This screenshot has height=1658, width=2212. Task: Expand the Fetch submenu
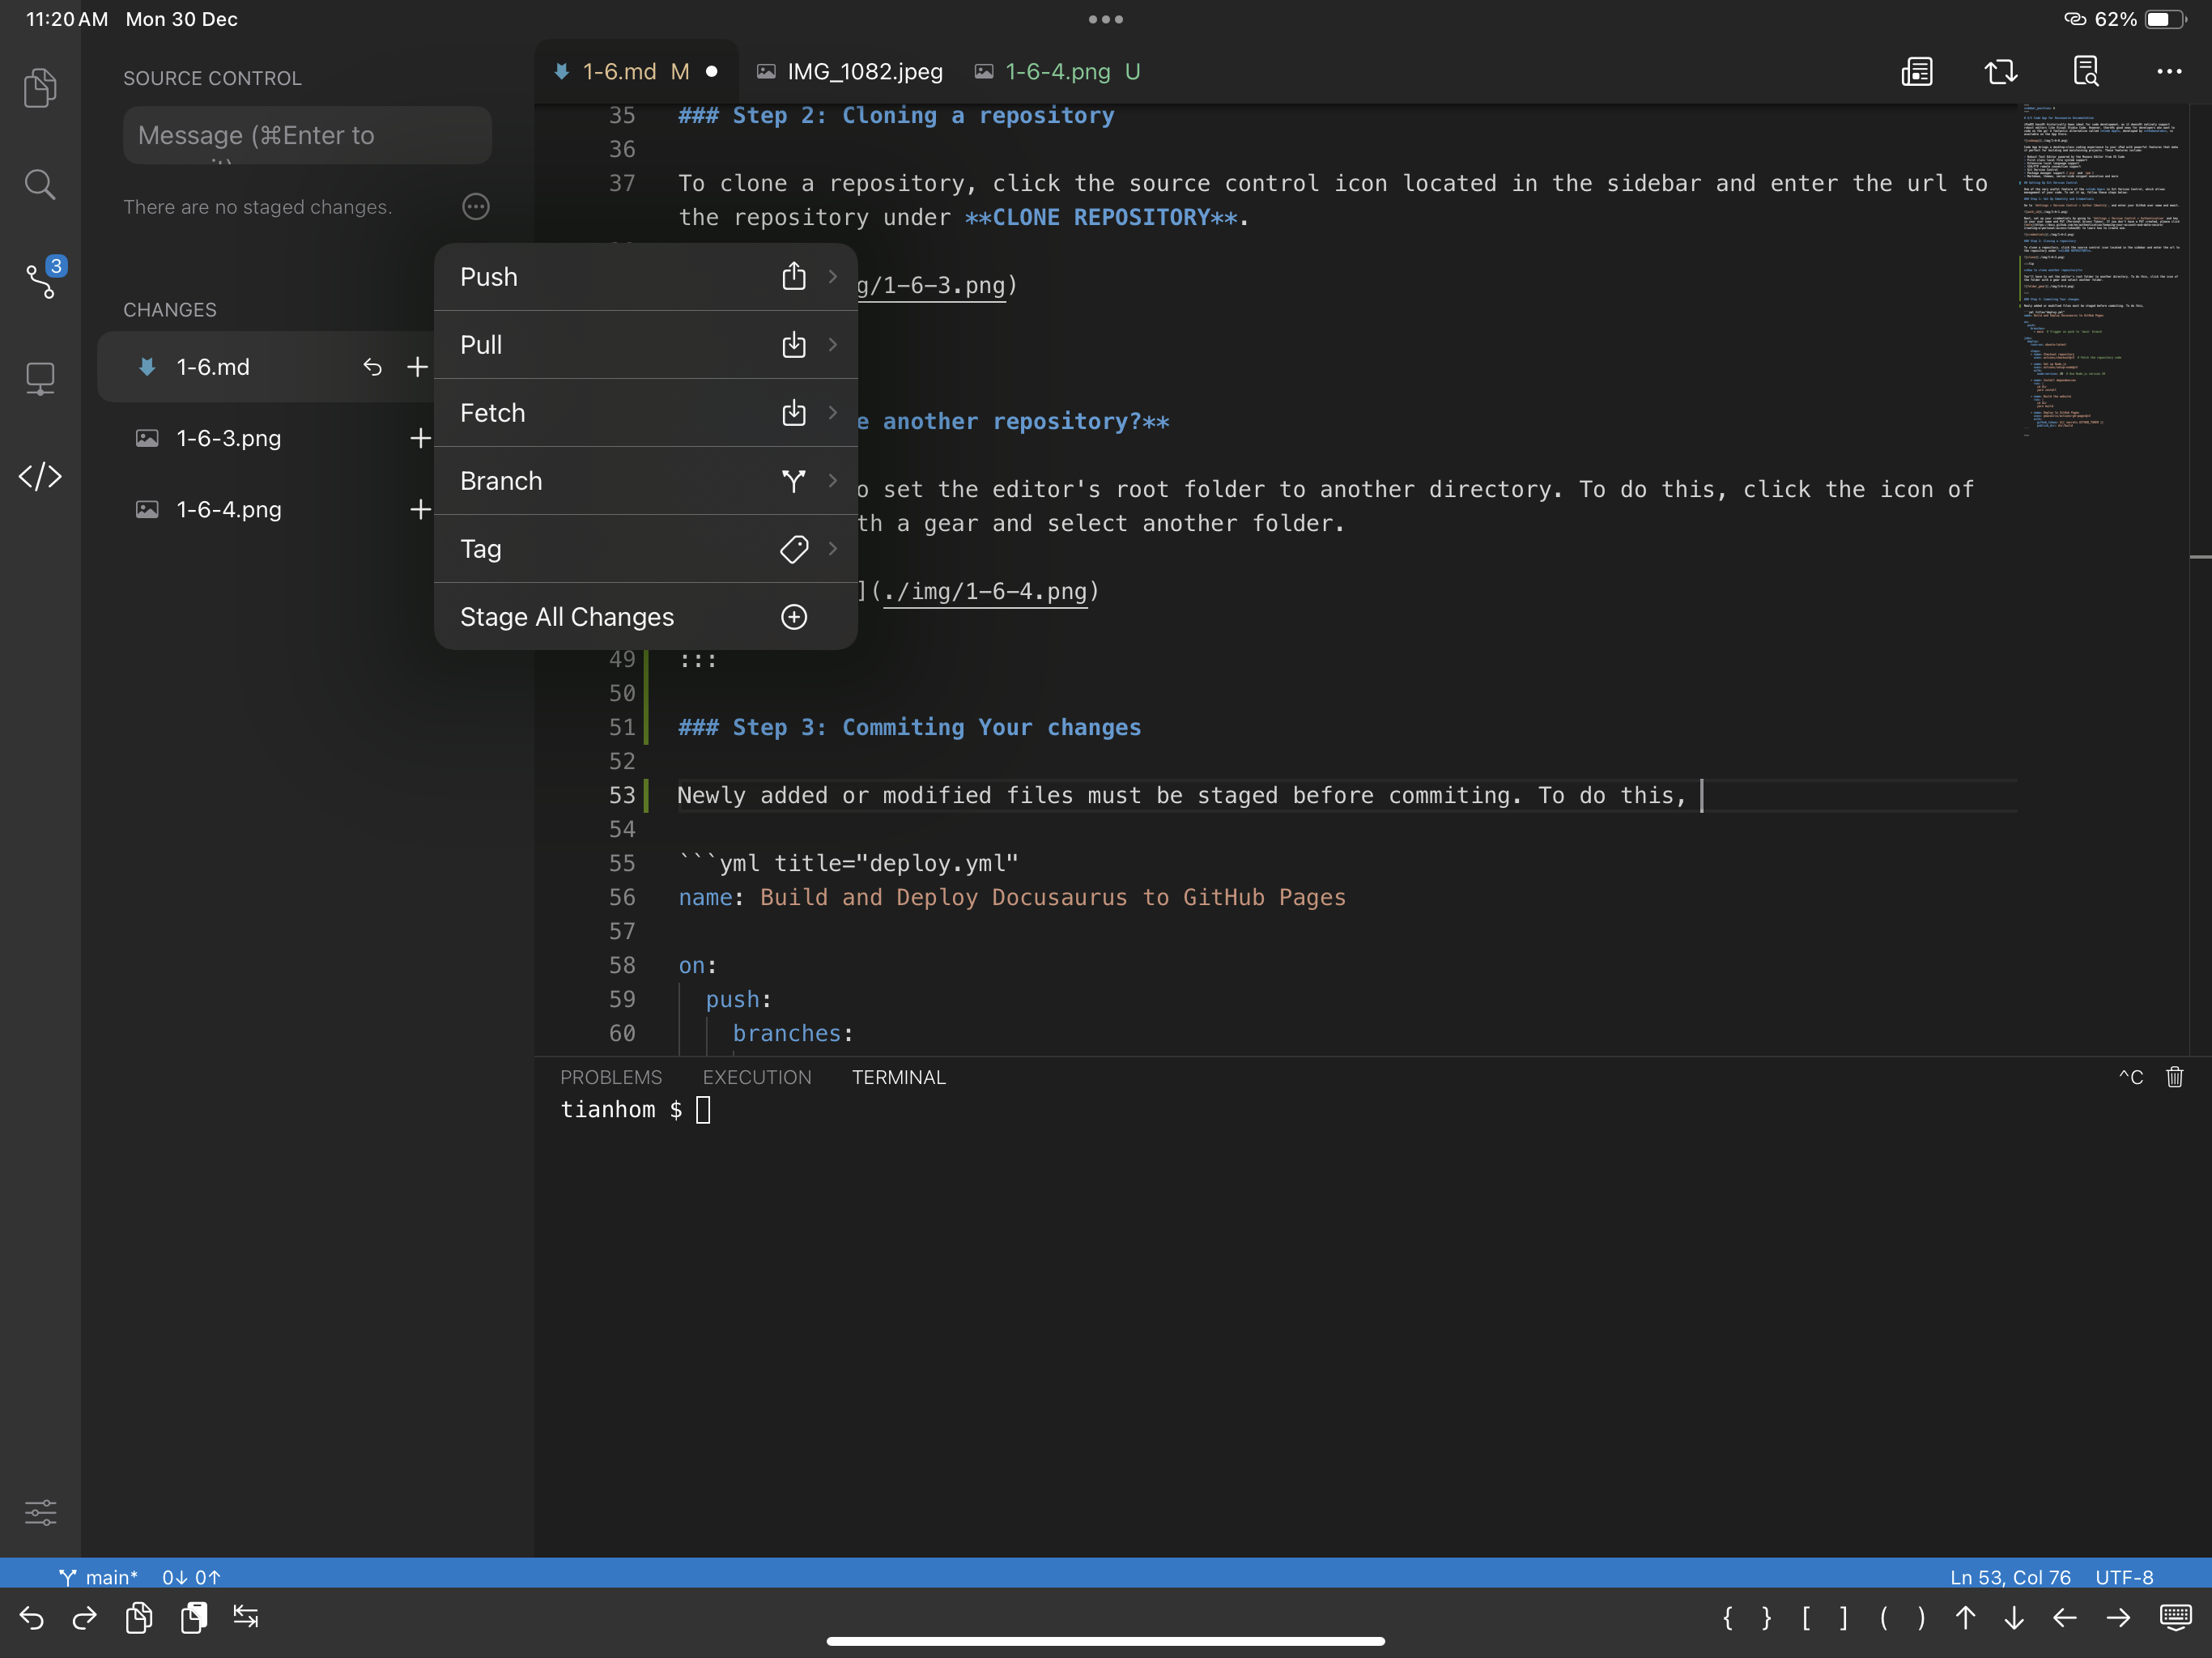tap(646, 413)
